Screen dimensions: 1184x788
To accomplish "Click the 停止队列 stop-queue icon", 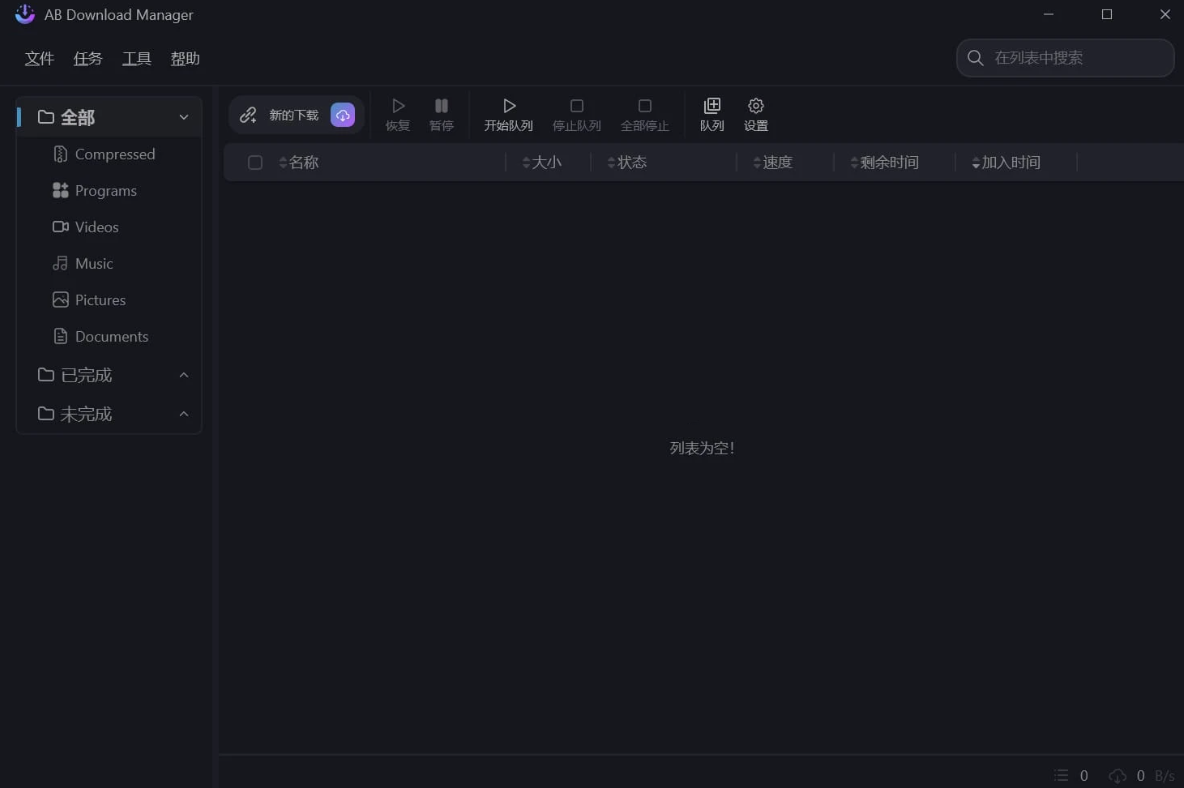I will point(576,112).
